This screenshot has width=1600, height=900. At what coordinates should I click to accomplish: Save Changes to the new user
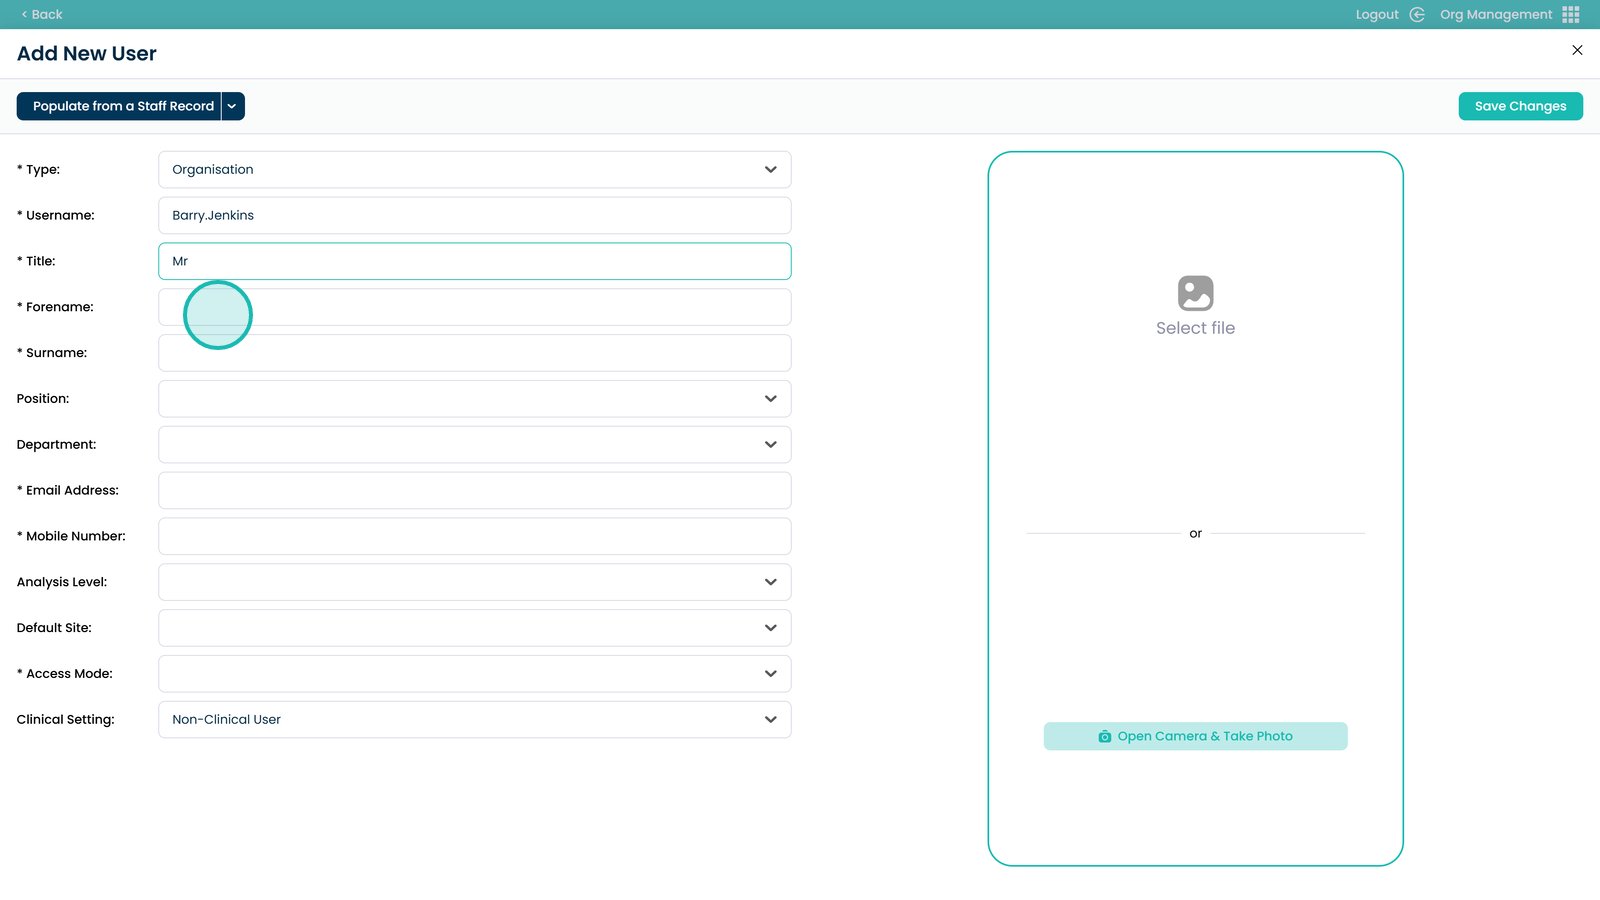pos(1520,106)
